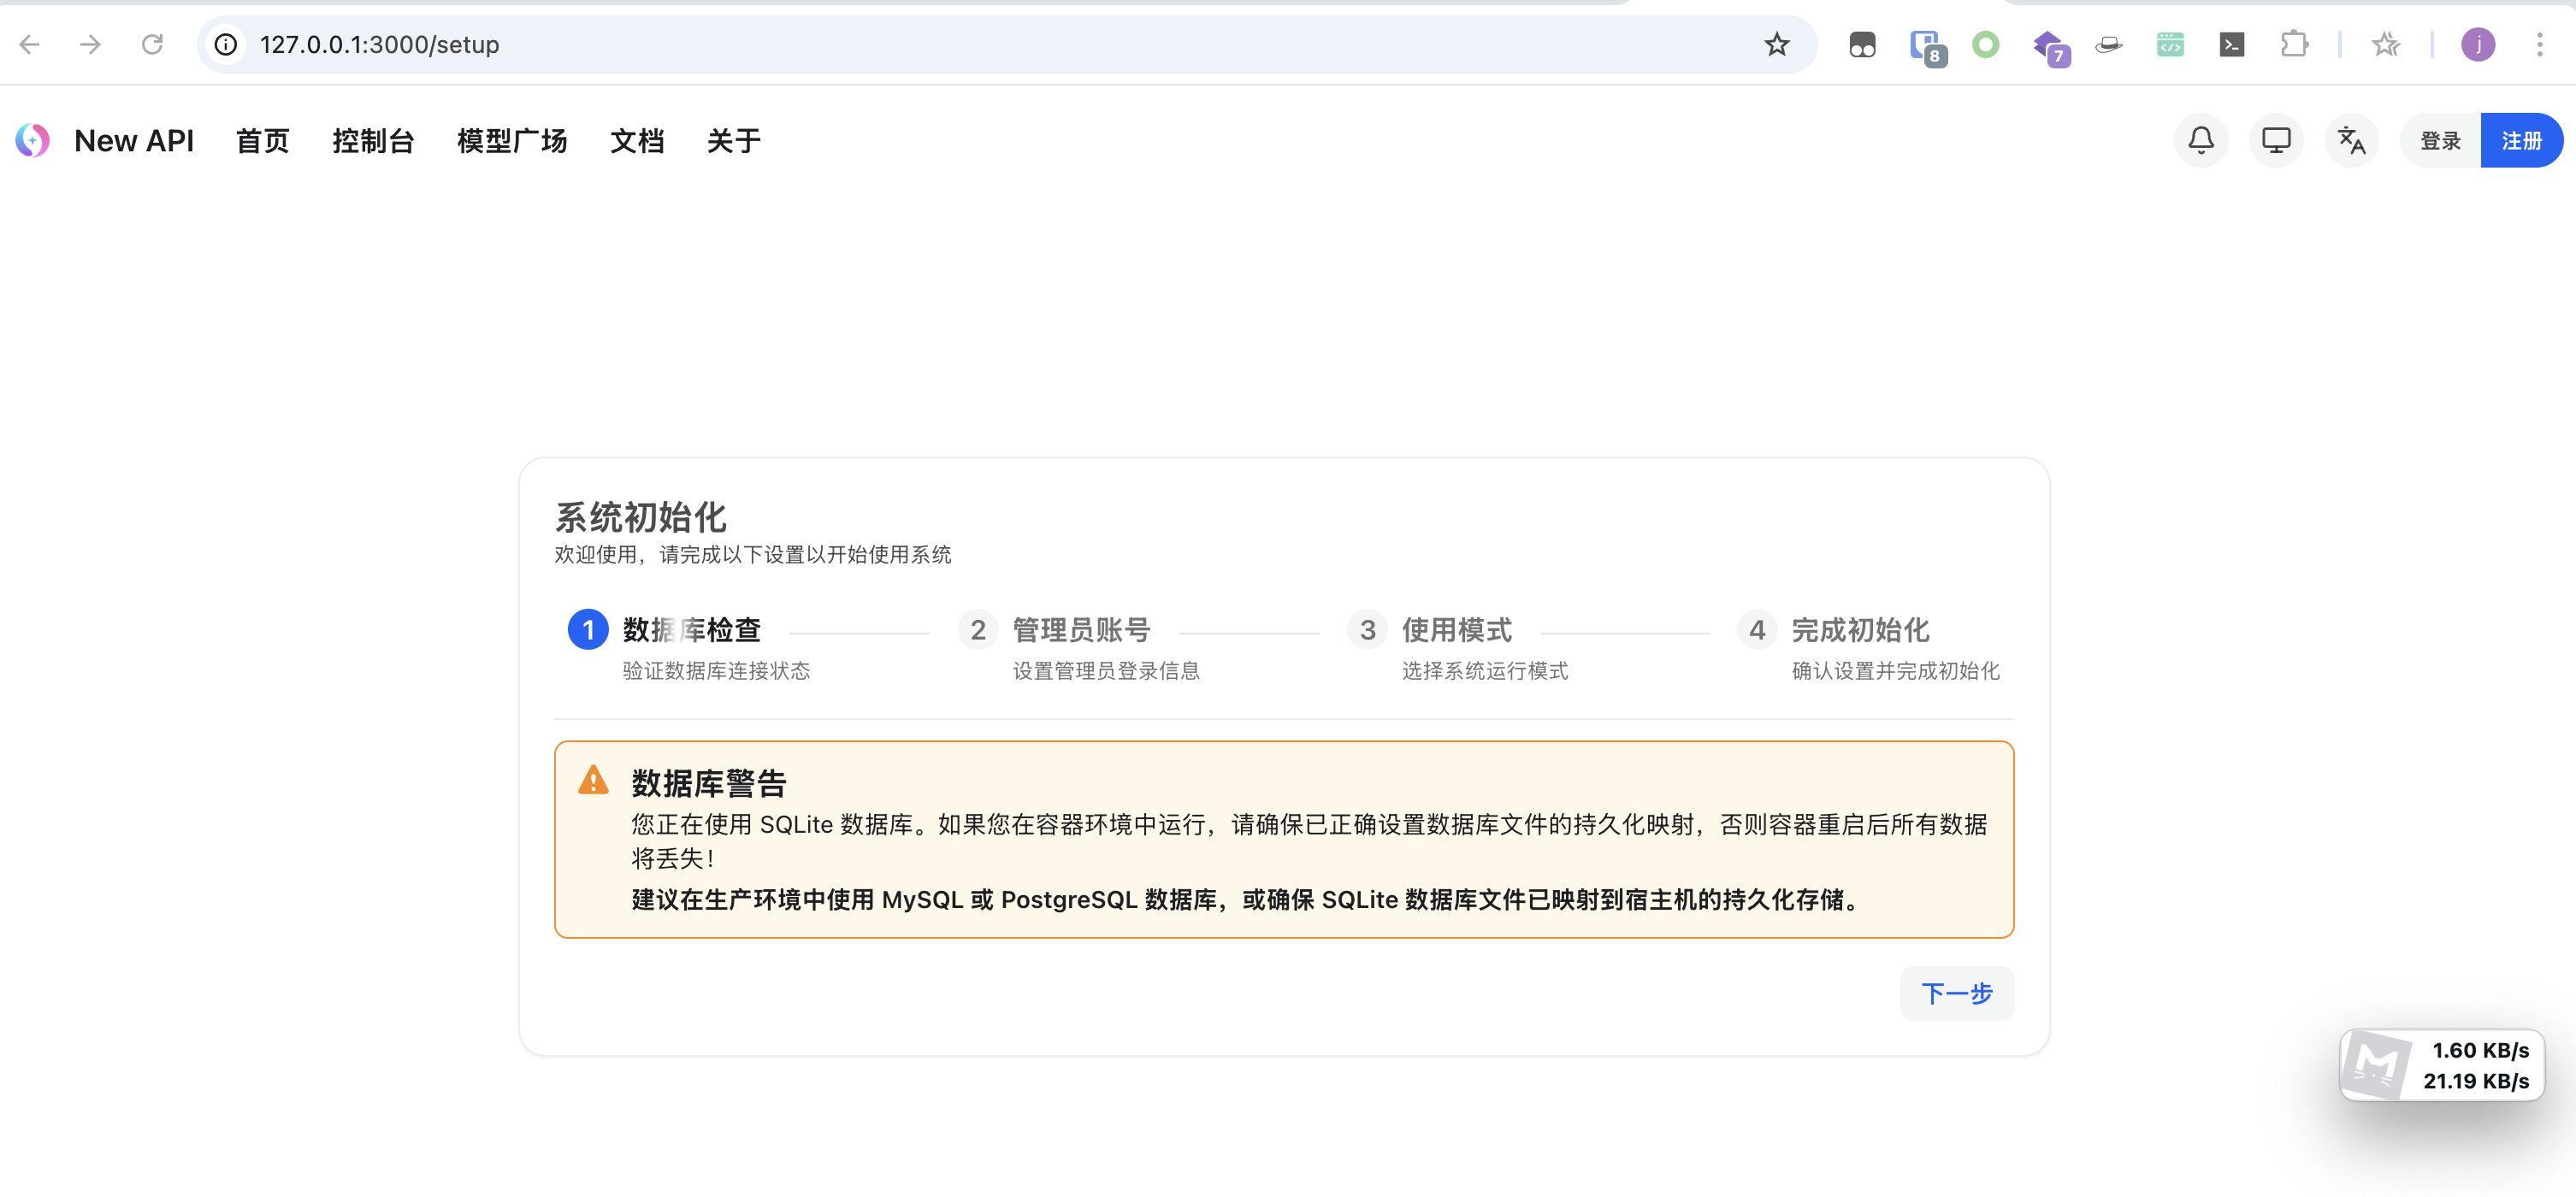Bookmark this page with star icon

click(x=1776, y=44)
